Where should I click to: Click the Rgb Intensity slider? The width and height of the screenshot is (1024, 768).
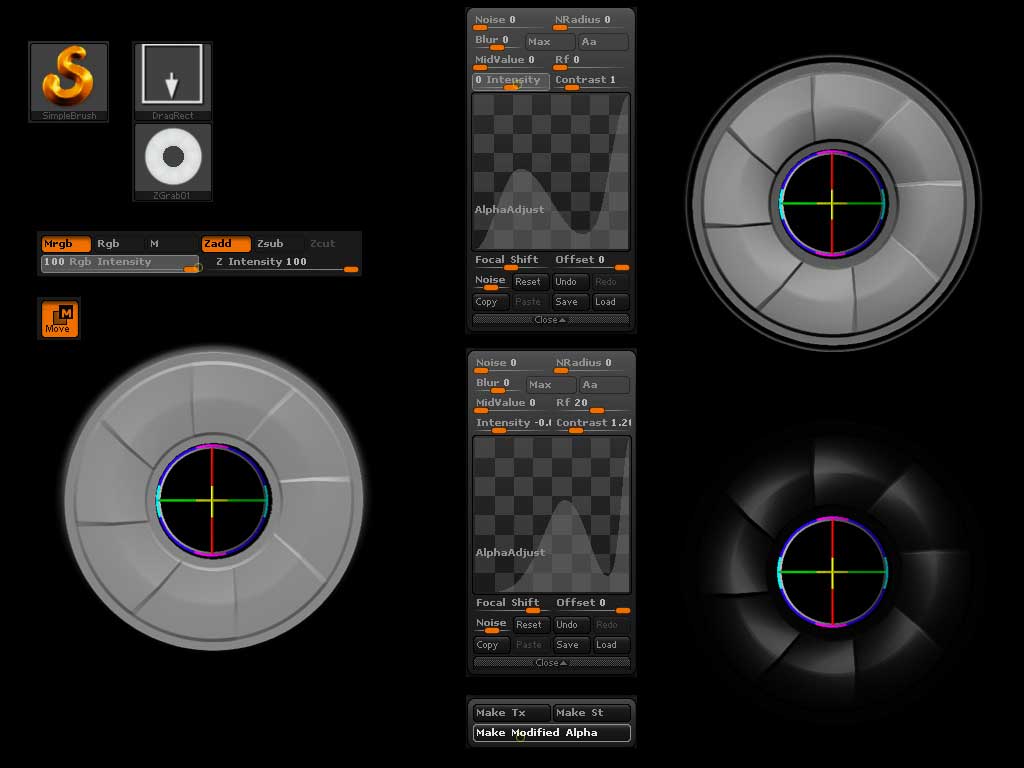coord(120,263)
